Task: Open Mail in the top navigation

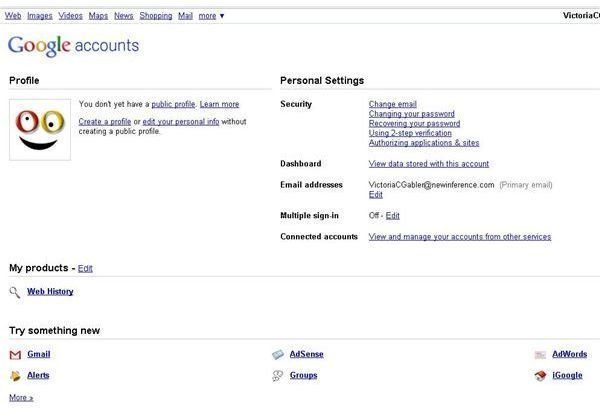Action: [186, 16]
